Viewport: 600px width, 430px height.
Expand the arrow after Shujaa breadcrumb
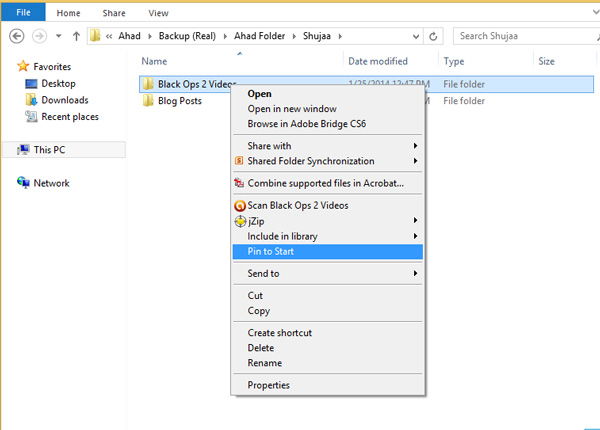[x=340, y=36]
